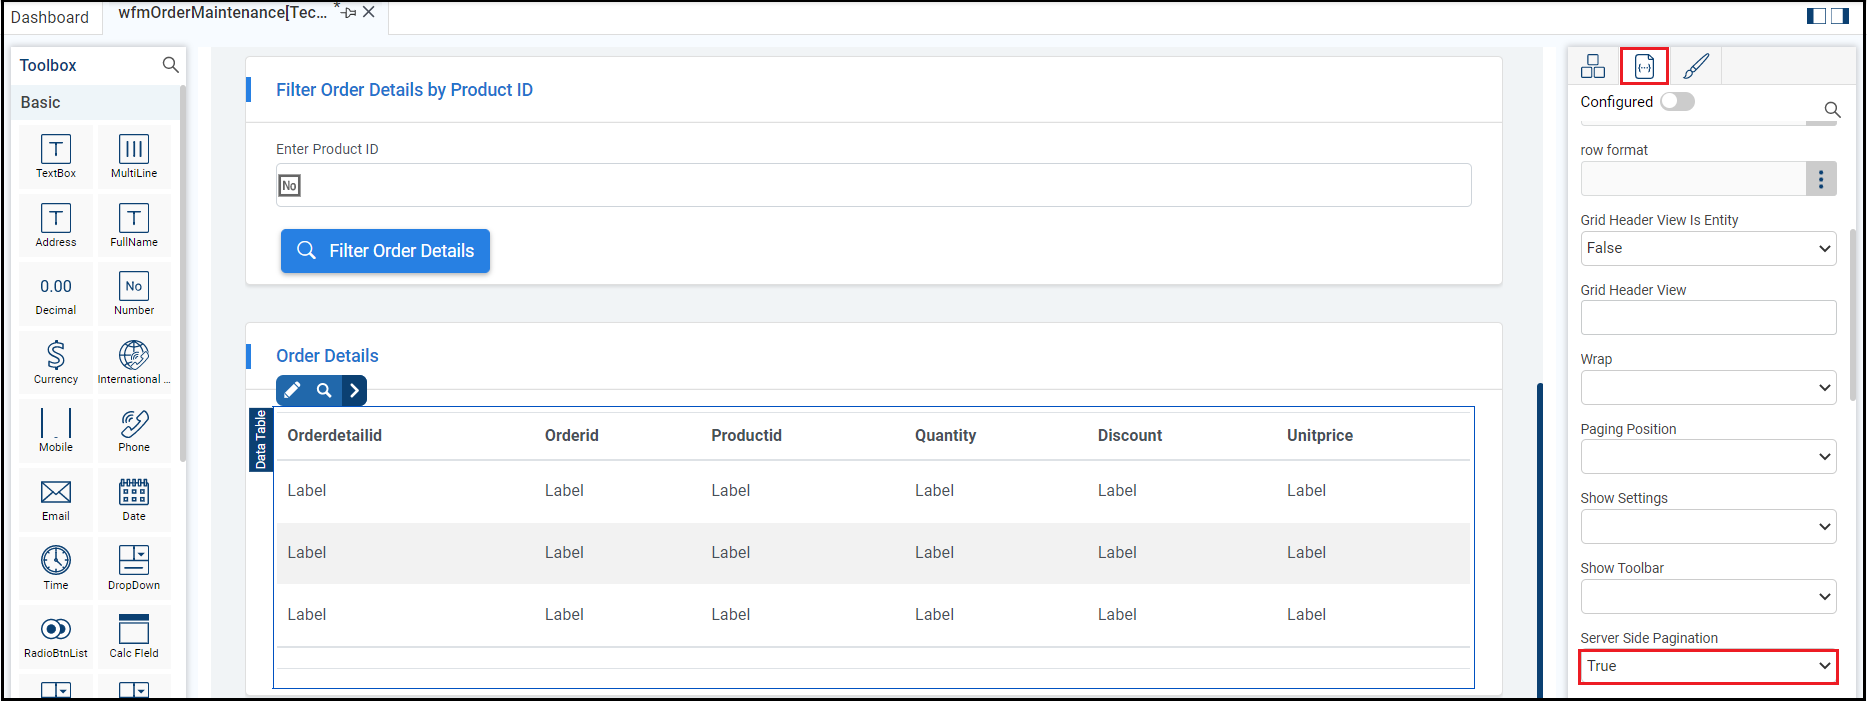Select the RadioBtnList toolbox control
1867x701 pixels.
point(56,637)
